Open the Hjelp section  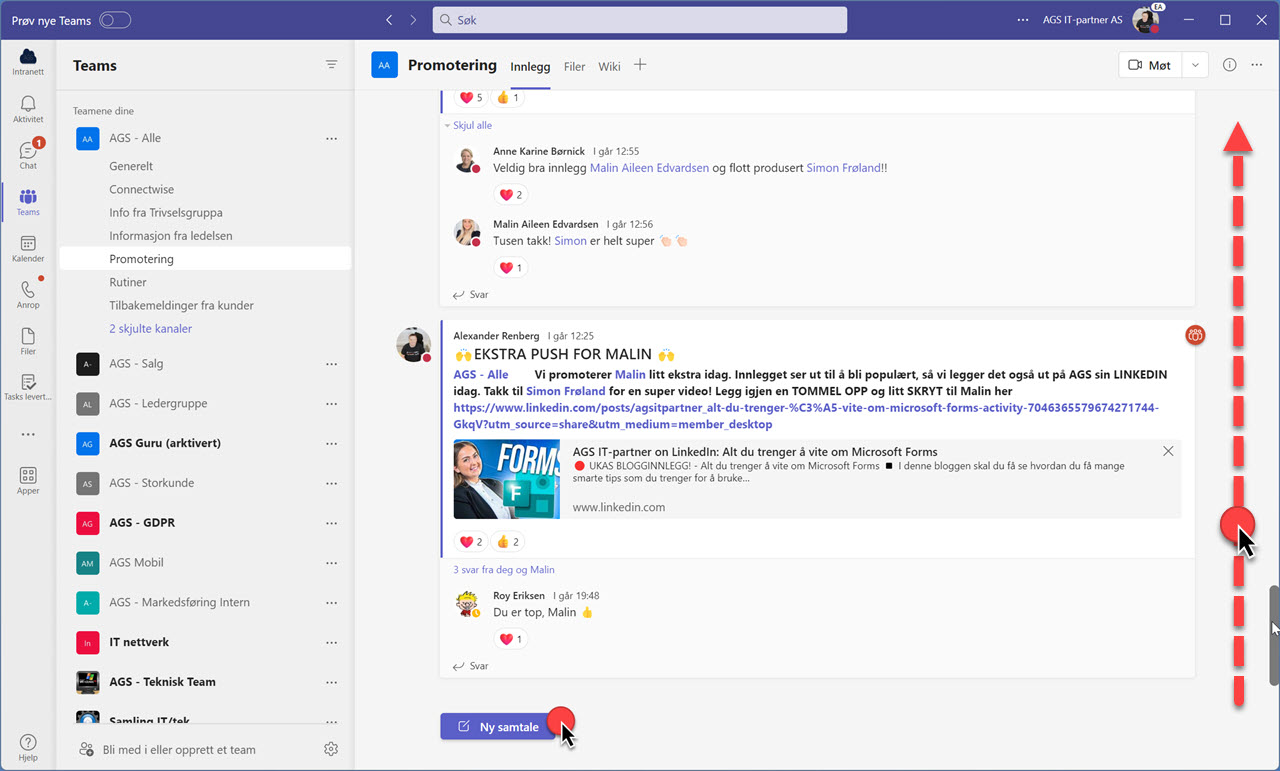[x=27, y=745]
